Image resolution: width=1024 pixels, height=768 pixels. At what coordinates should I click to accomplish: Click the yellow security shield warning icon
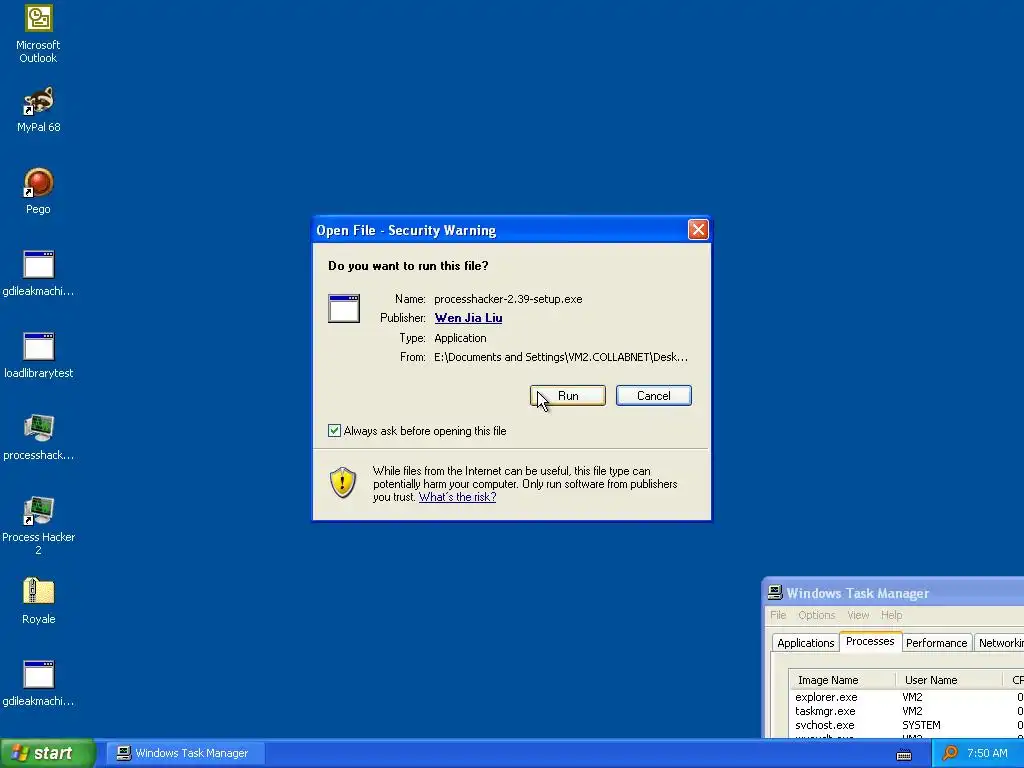point(343,483)
